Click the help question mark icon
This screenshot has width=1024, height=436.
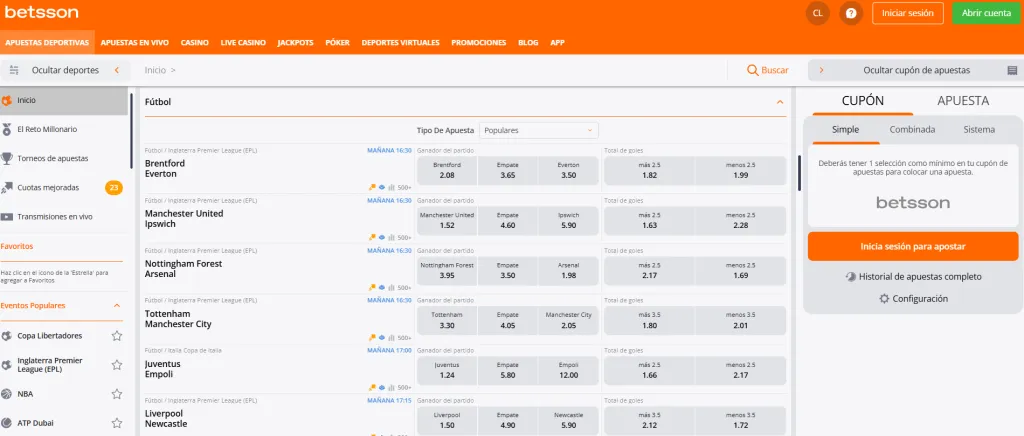(851, 13)
